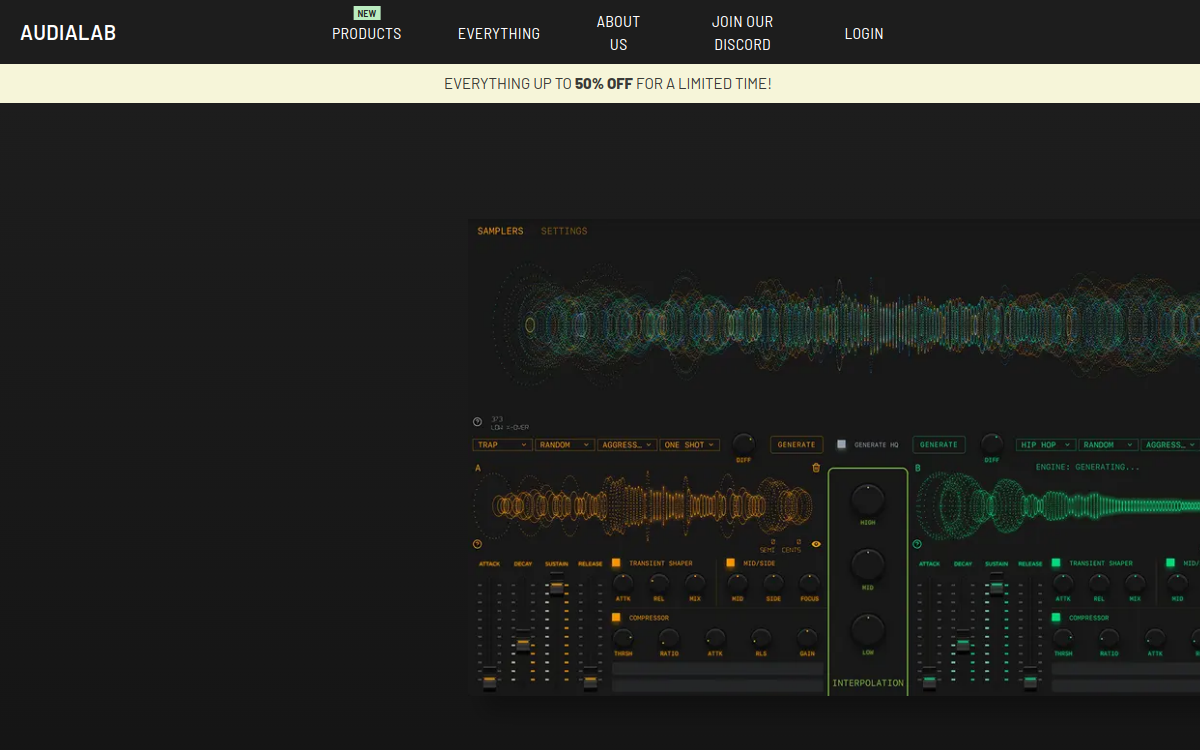Click the orange DIFF knob in sampler A

(743, 442)
